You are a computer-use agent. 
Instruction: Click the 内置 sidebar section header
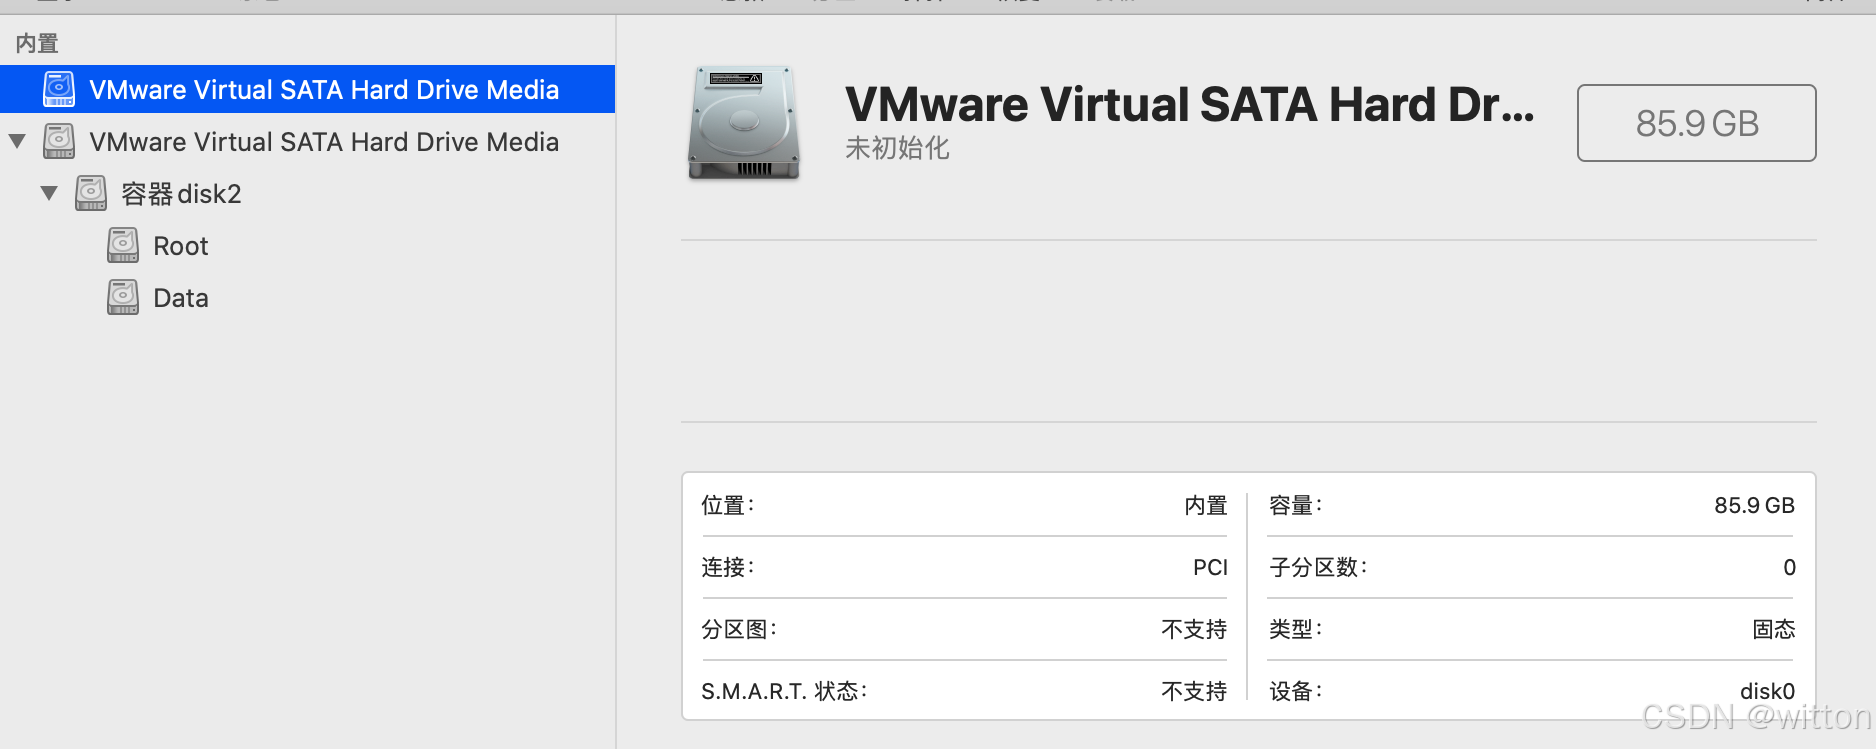pyautogui.click(x=37, y=43)
